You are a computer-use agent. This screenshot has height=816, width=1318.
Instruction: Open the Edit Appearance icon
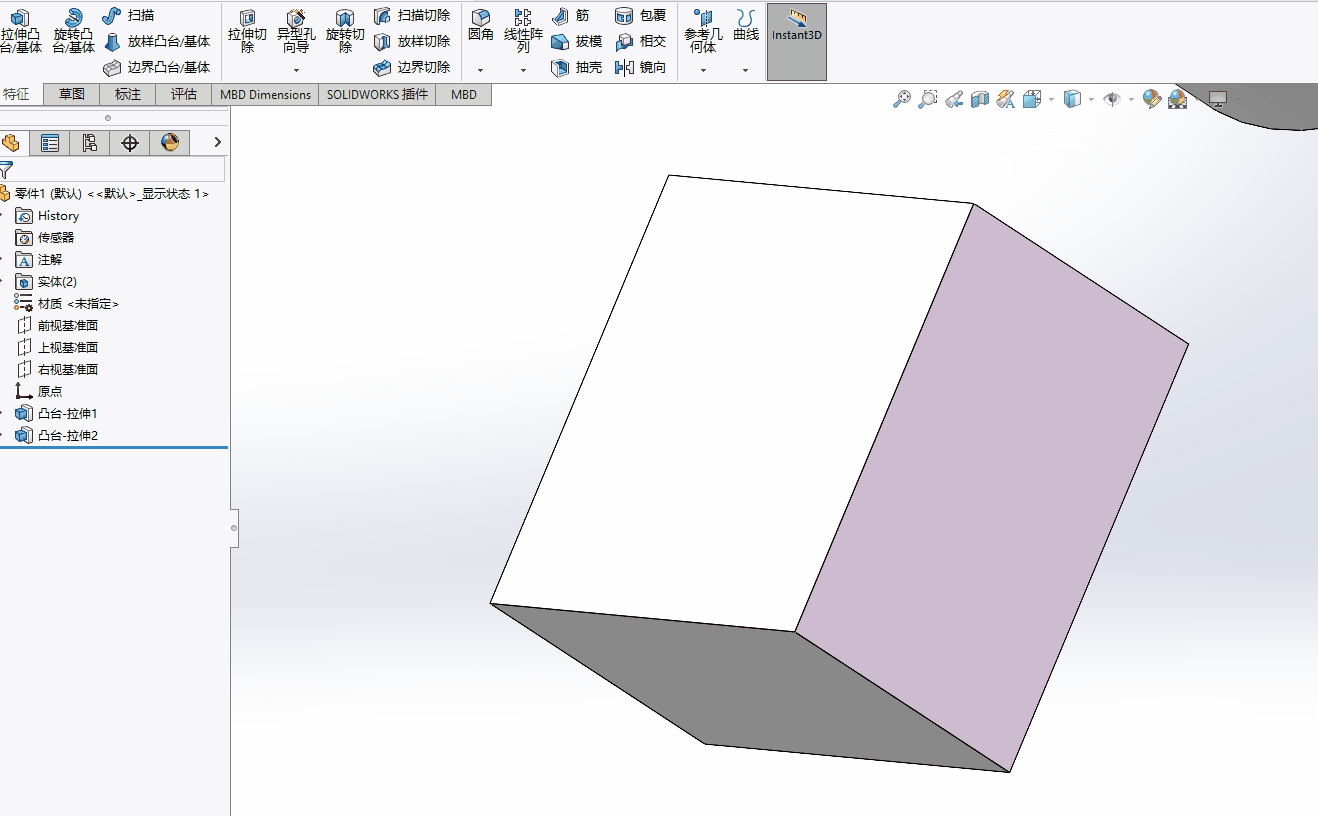pos(1152,99)
